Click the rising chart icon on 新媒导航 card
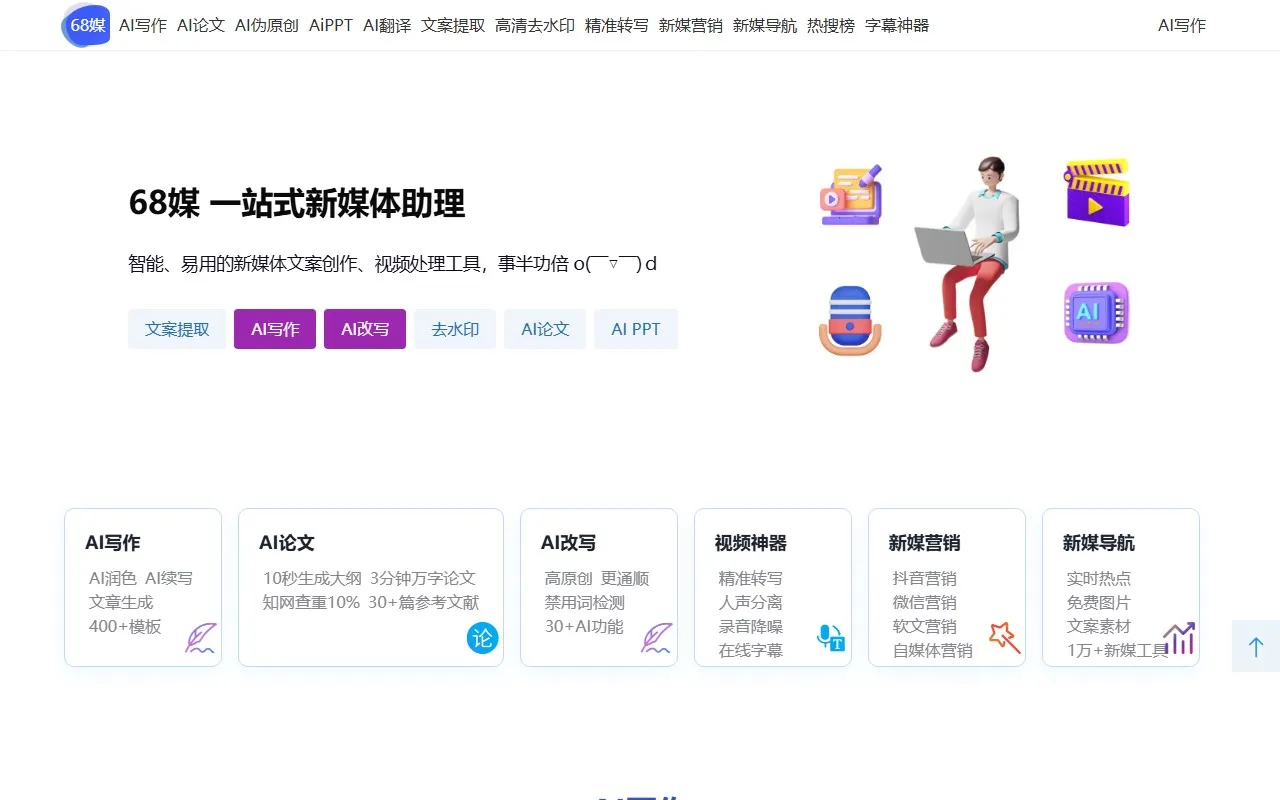 click(1178, 638)
